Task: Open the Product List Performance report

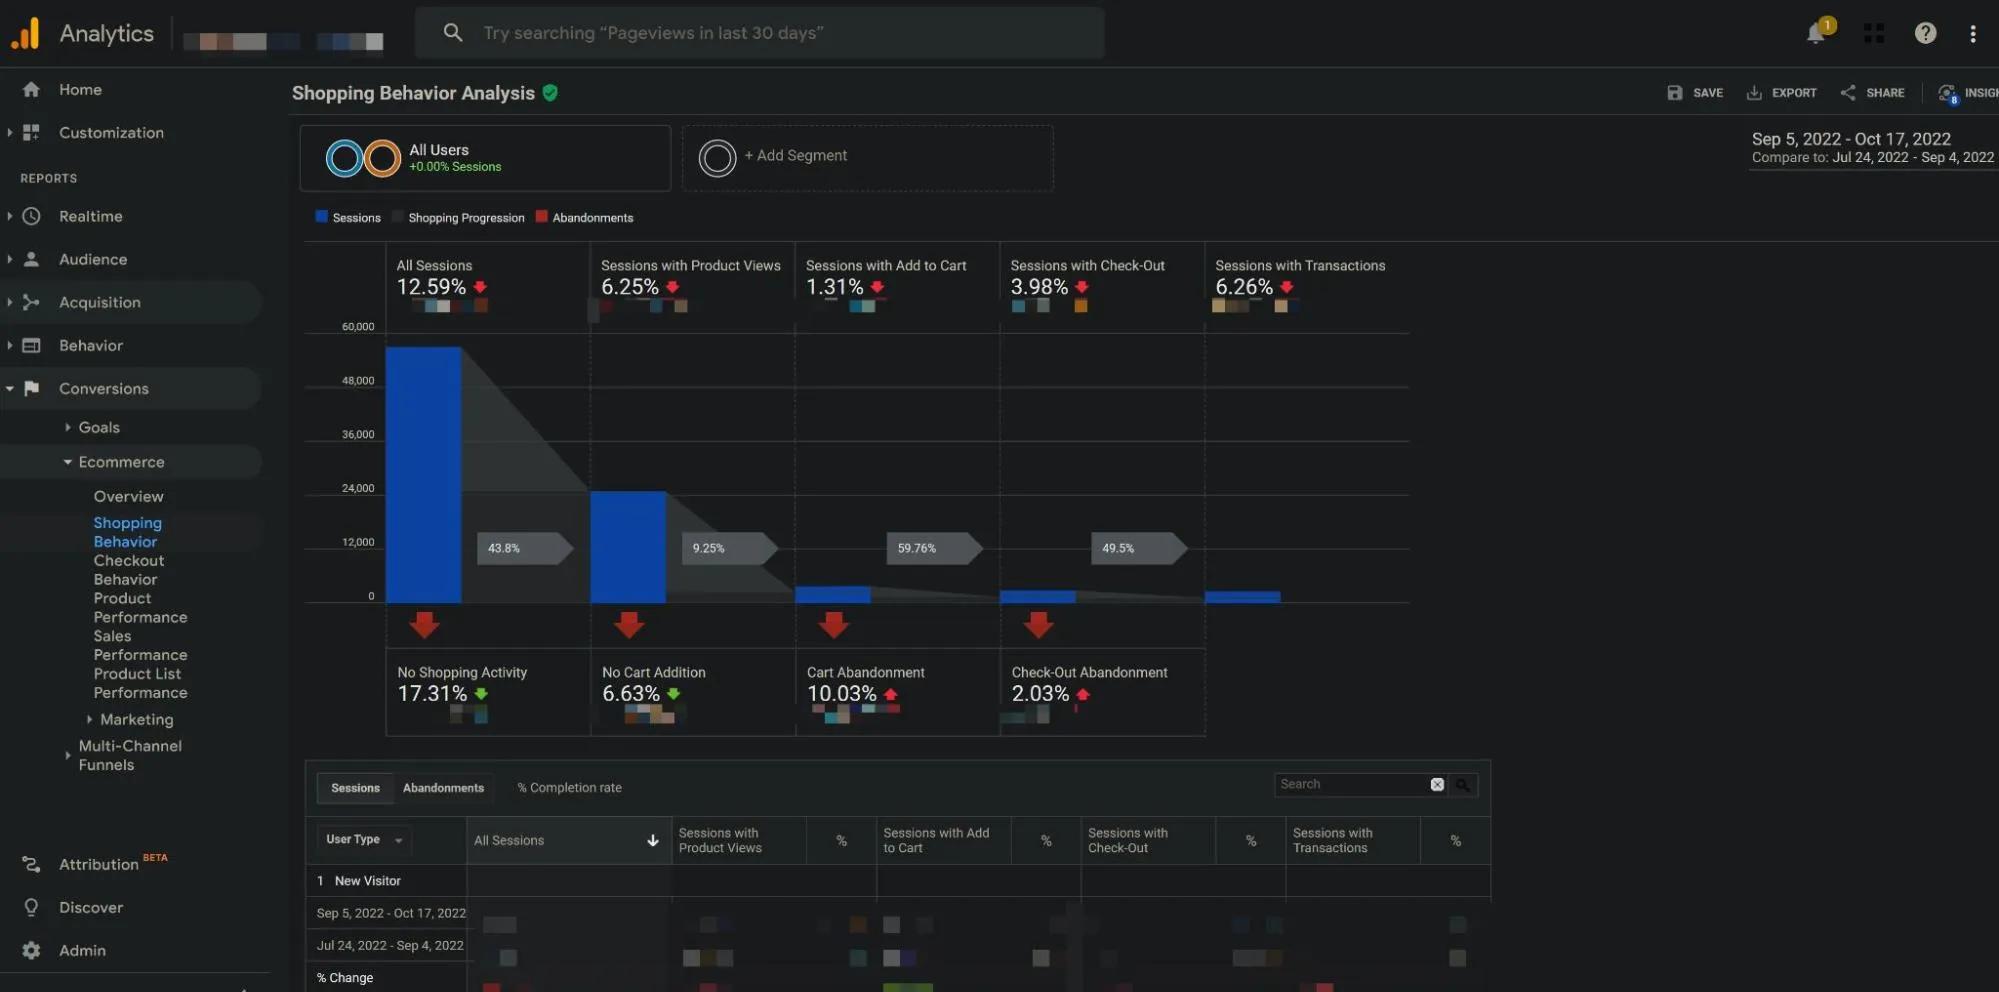Action: click(x=140, y=683)
